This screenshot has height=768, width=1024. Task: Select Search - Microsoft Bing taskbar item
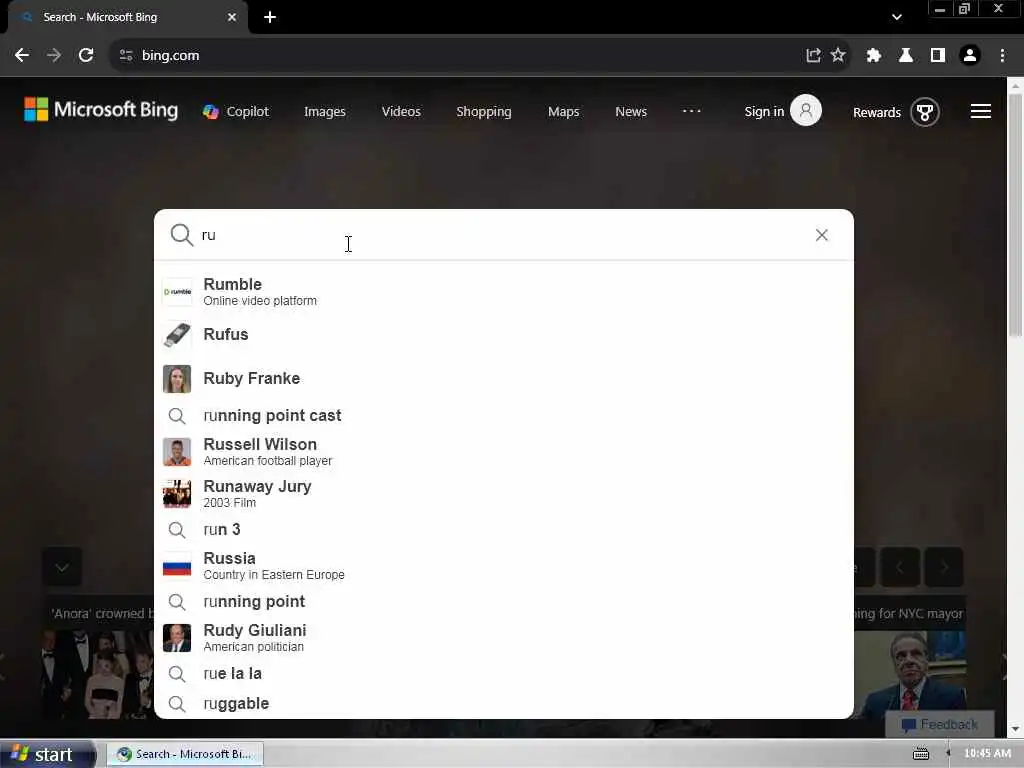coord(185,754)
